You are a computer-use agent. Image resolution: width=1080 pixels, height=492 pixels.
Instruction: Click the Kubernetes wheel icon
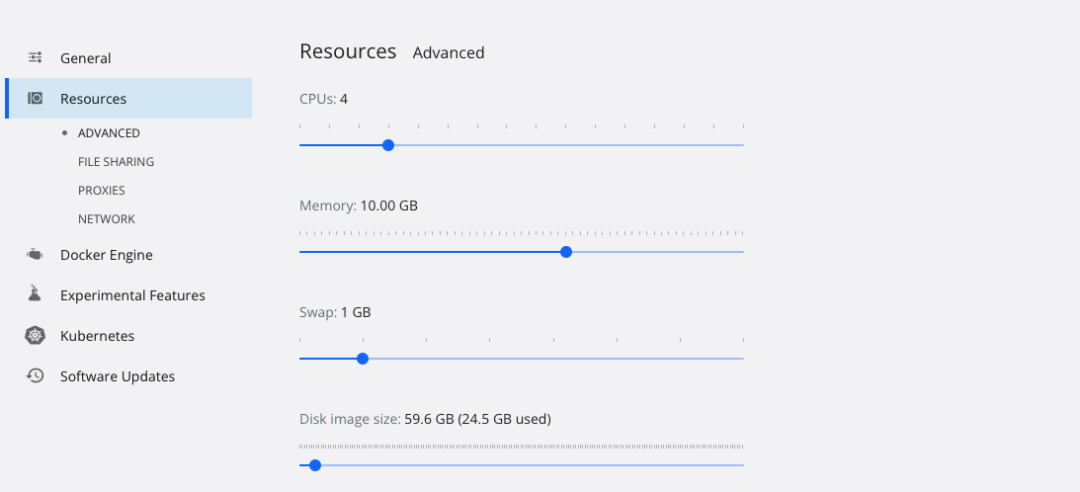[35, 336]
